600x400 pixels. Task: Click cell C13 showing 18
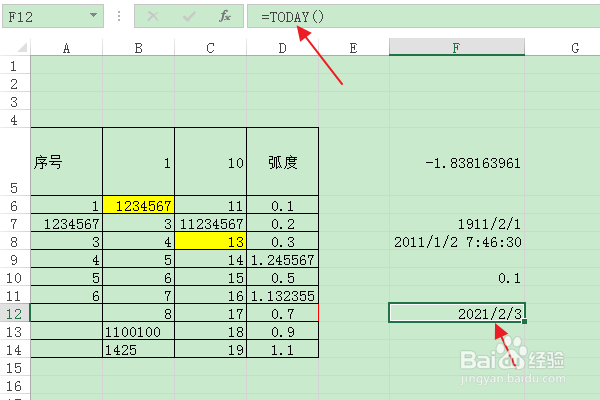pos(210,331)
